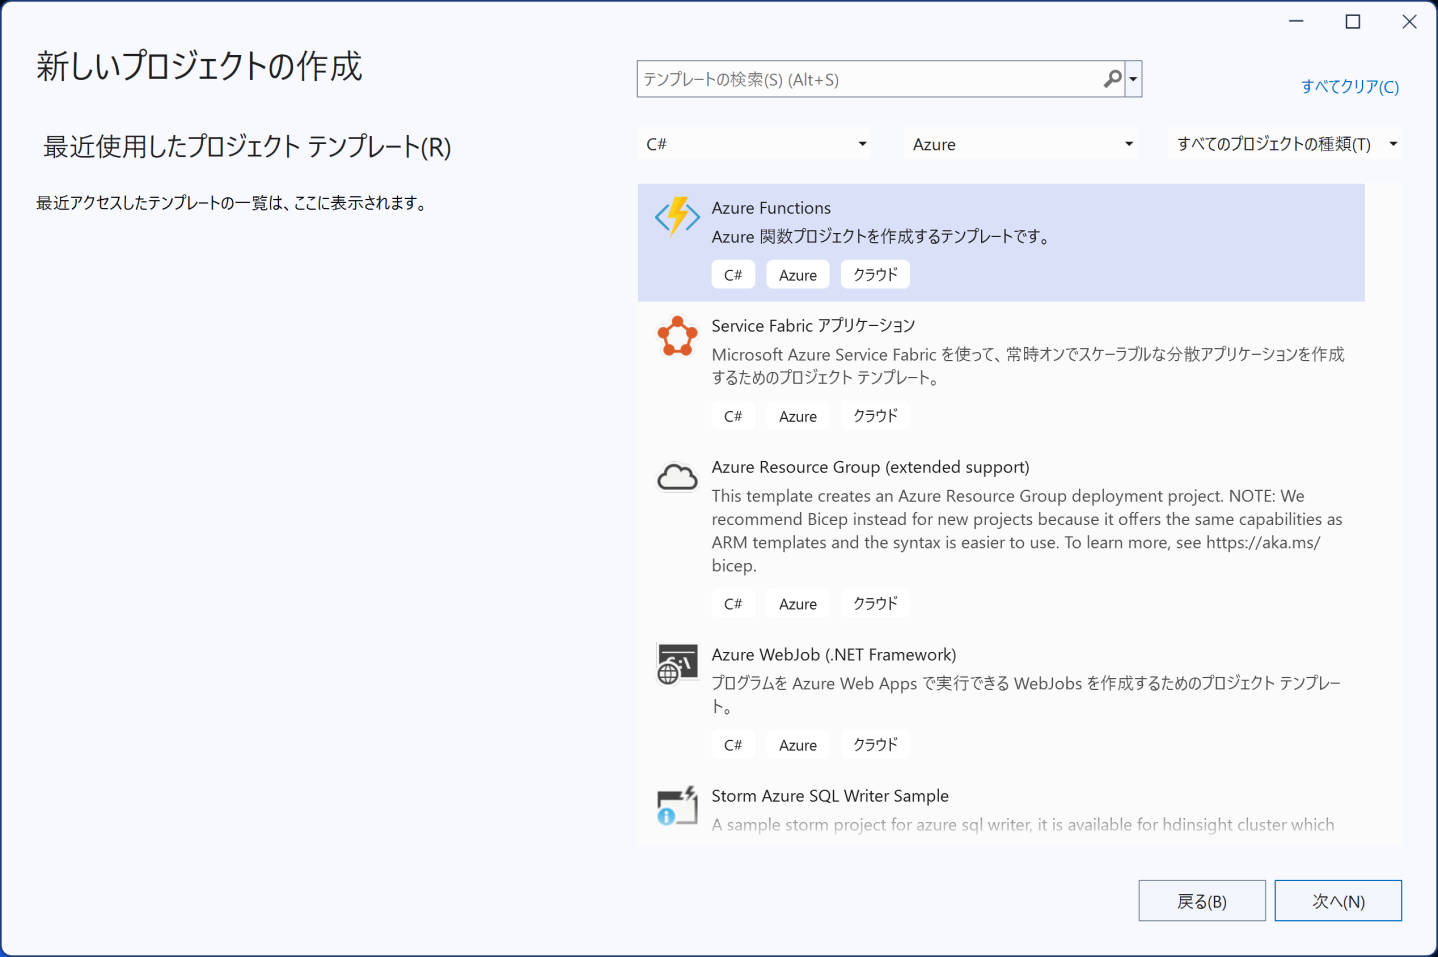Click the 次へ(N) button
The height and width of the screenshot is (957, 1438).
coord(1338,901)
